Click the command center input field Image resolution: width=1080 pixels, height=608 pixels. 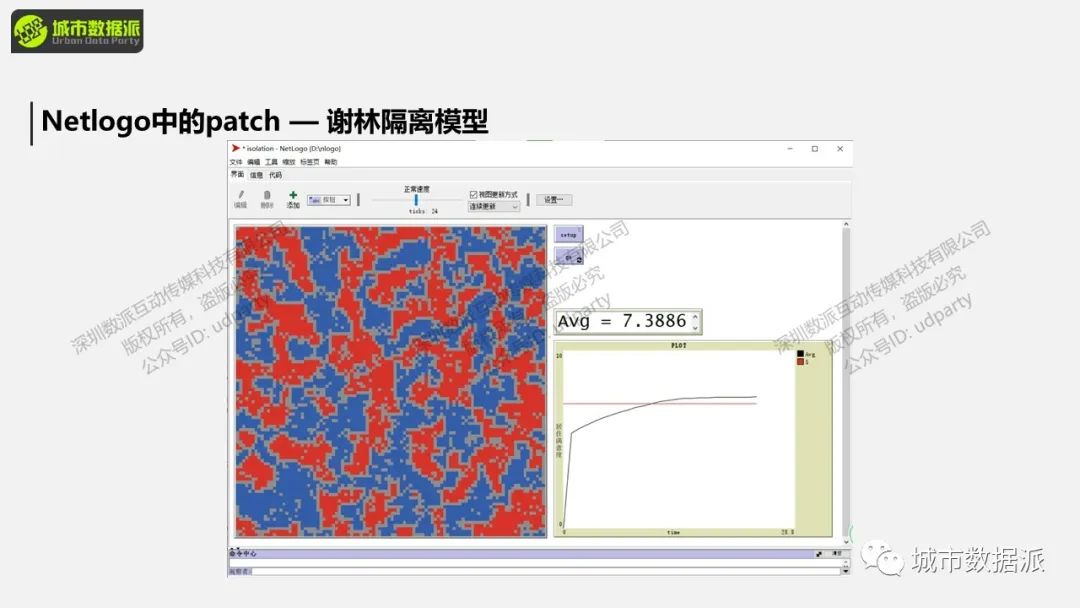pos(547,571)
